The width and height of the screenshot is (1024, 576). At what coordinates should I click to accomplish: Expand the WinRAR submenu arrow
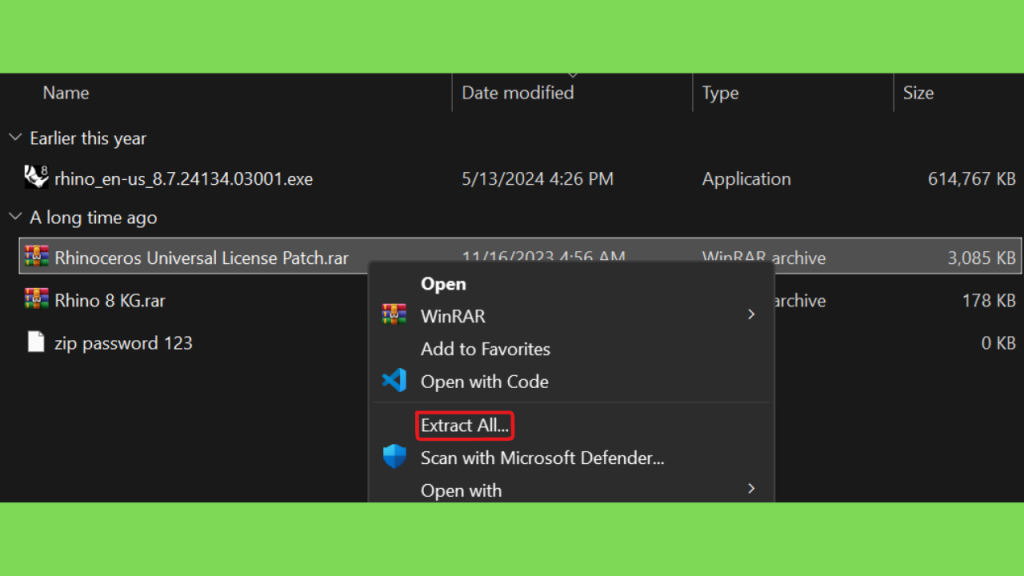[751, 315]
